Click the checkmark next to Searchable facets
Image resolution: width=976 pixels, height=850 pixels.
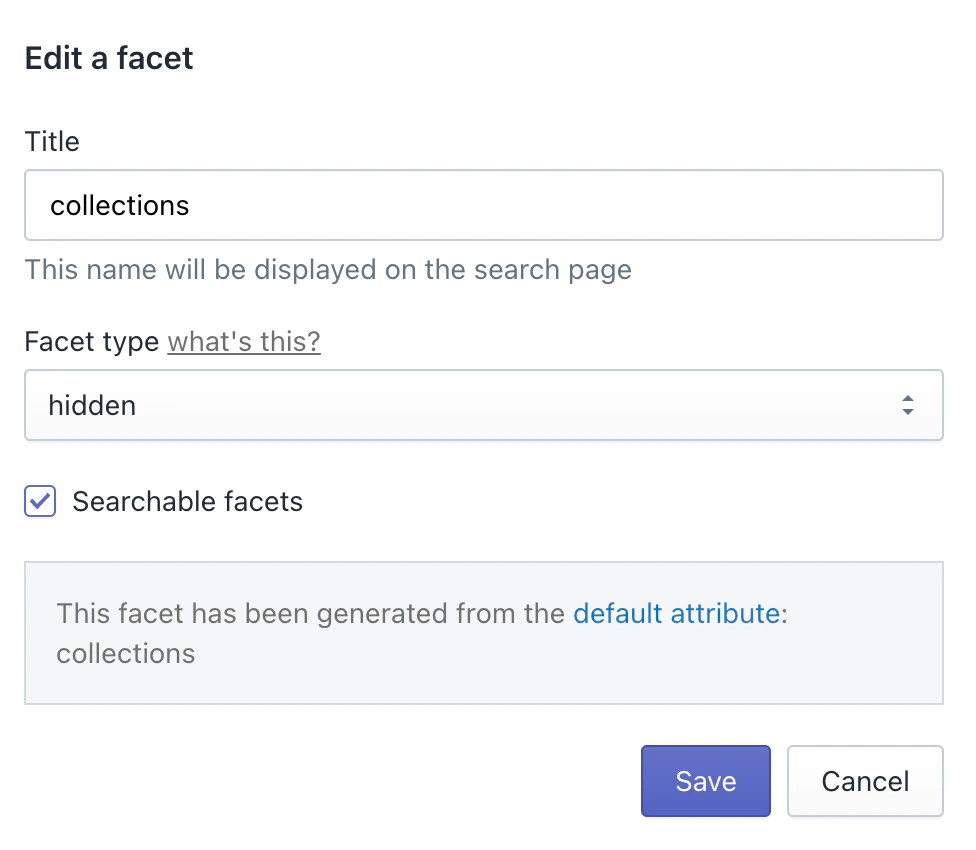[x=39, y=501]
